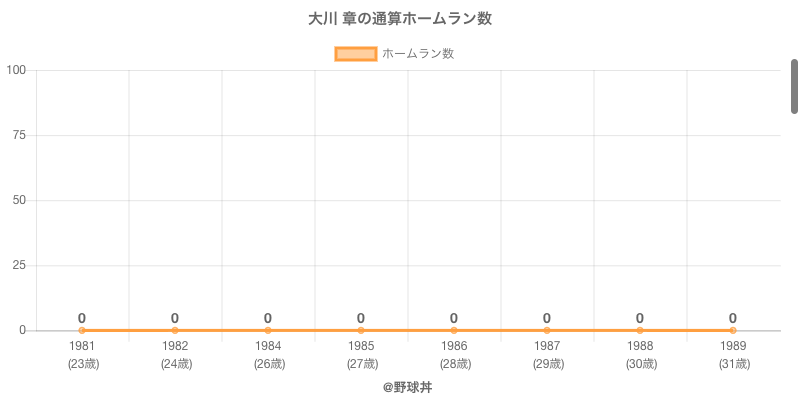This screenshot has height=400, width=800.
Task: Click the 100 y-axis label
Action: (16, 70)
